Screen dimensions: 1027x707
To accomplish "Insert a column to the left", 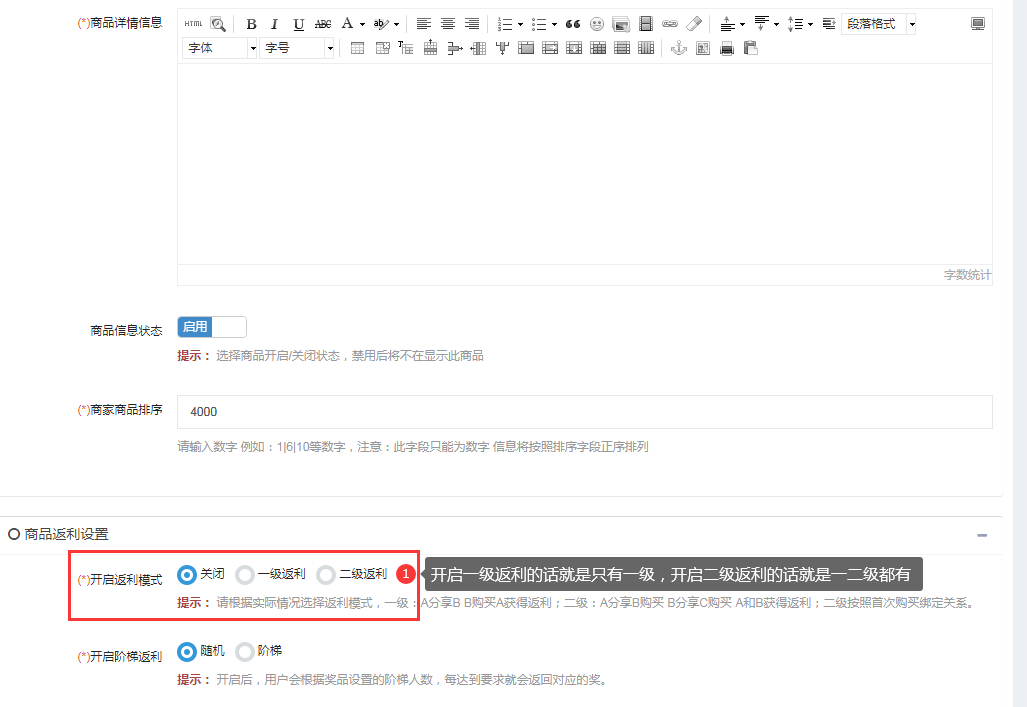I will pos(478,48).
